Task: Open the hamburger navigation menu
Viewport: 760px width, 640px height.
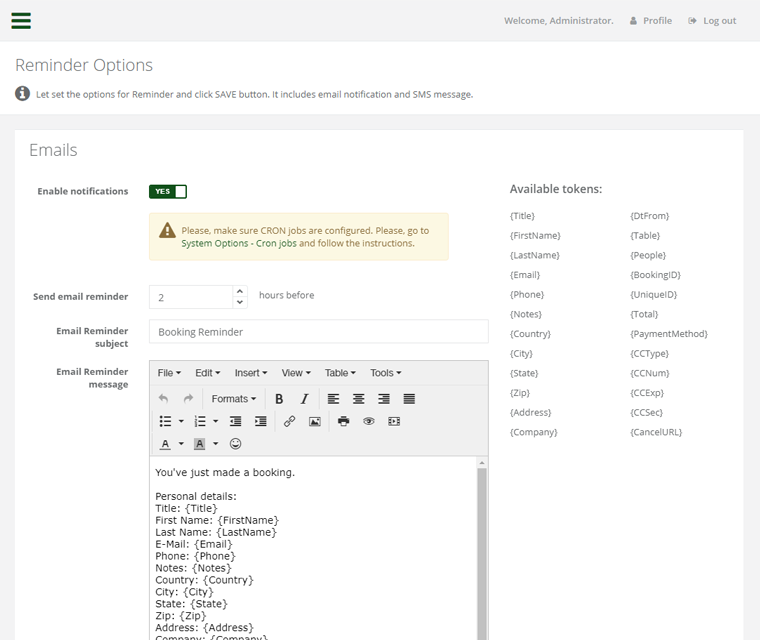Action: tap(21, 21)
